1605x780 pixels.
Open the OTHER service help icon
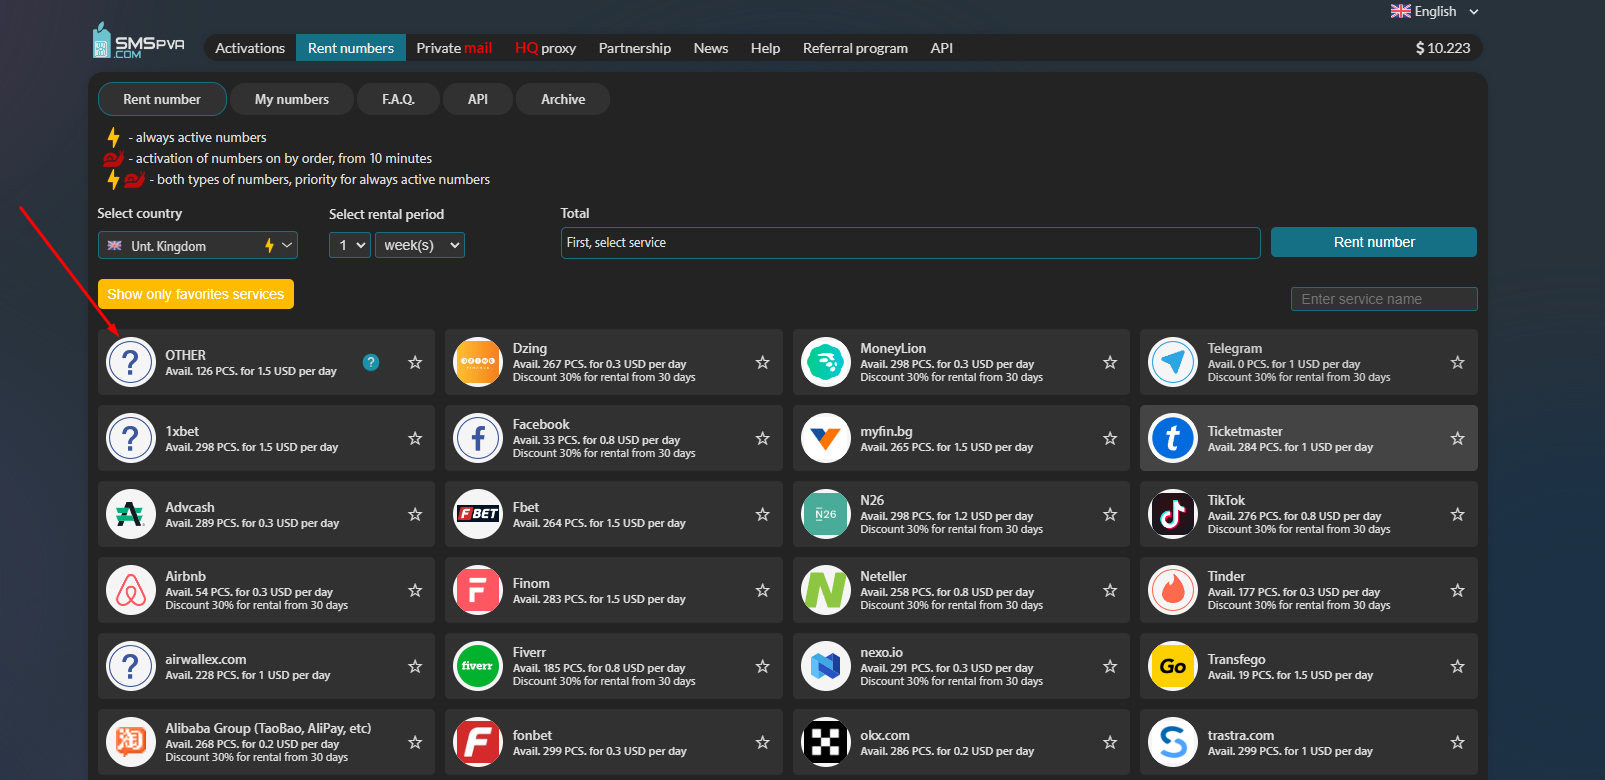(x=371, y=362)
